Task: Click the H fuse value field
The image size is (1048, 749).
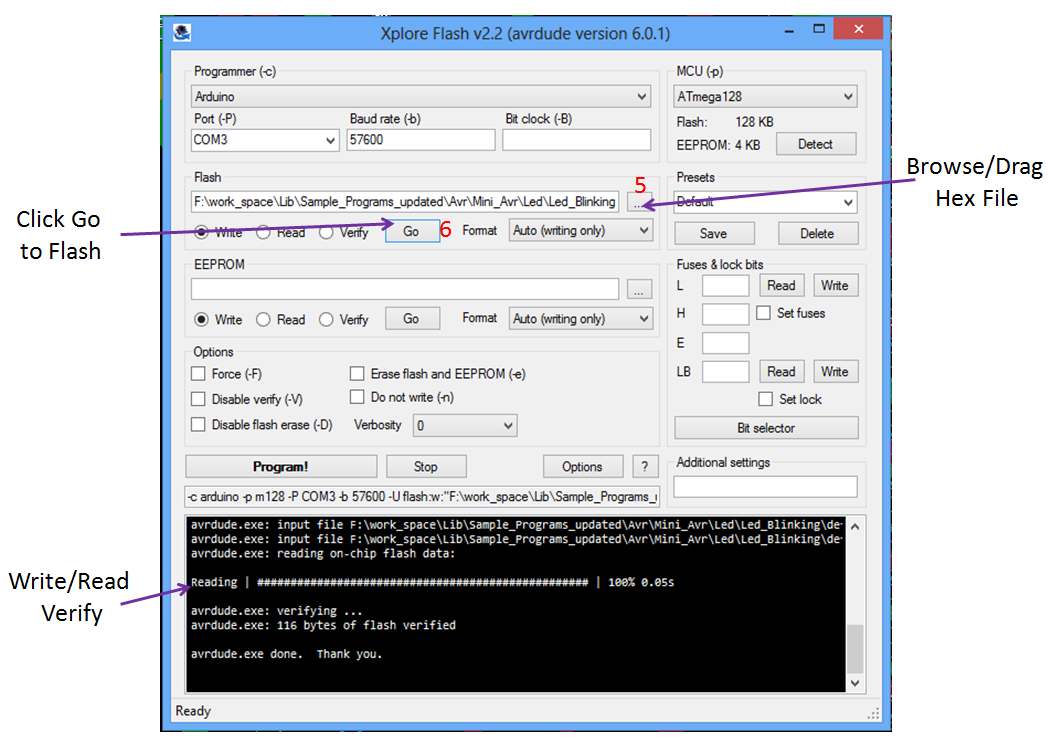Action: (726, 314)
